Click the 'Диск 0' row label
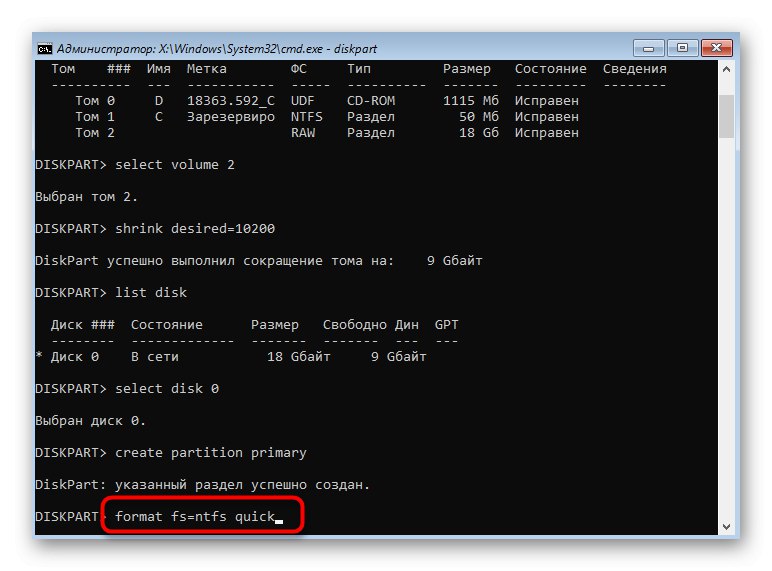772x571 pixels. tap(75, 356)
